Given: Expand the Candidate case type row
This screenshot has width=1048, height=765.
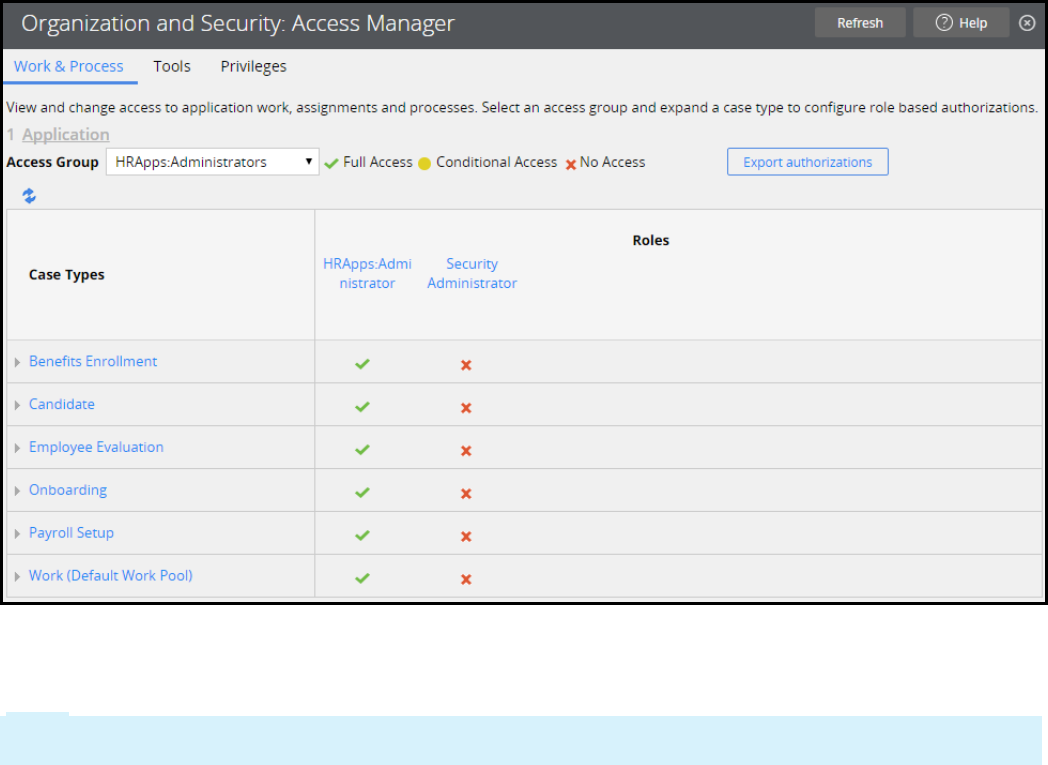Looking at the screenshot, I should [18, 405].
